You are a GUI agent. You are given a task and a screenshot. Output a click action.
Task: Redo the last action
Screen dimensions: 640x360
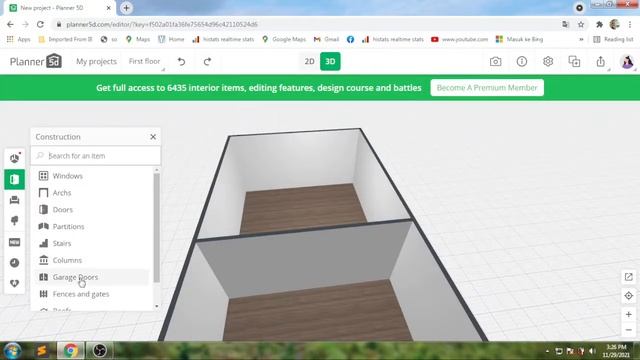(x=207, y=62)
